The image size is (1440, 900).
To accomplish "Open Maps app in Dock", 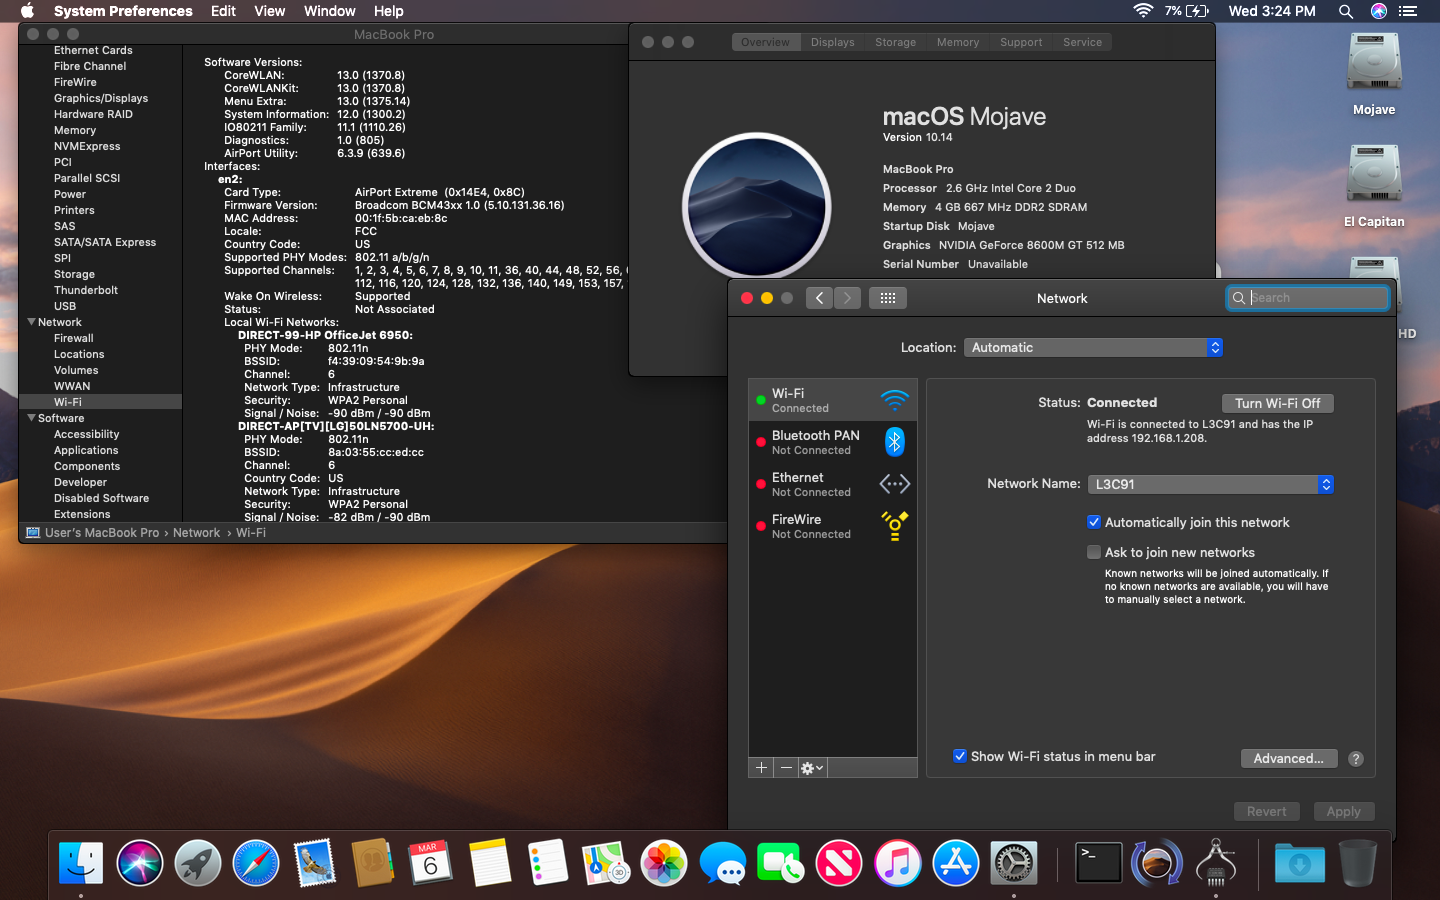I will coord(606,863).
